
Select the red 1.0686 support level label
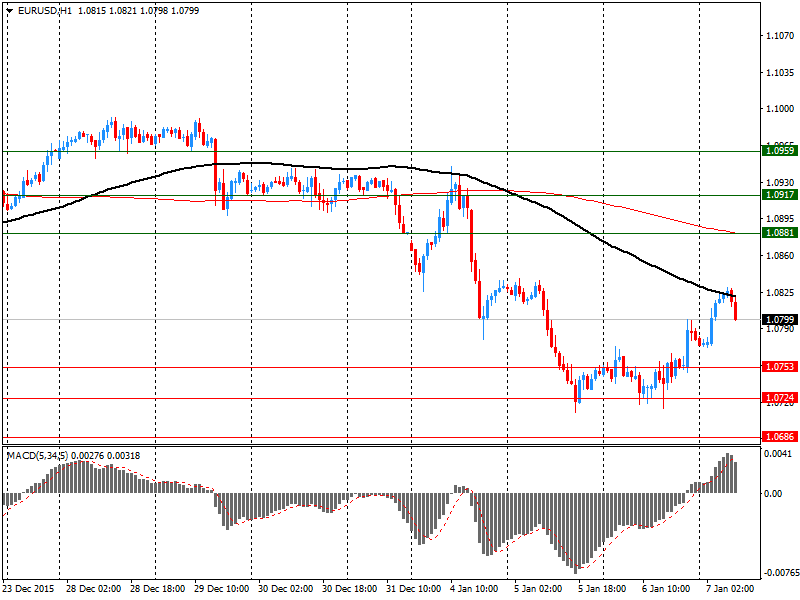coord(780,437)
